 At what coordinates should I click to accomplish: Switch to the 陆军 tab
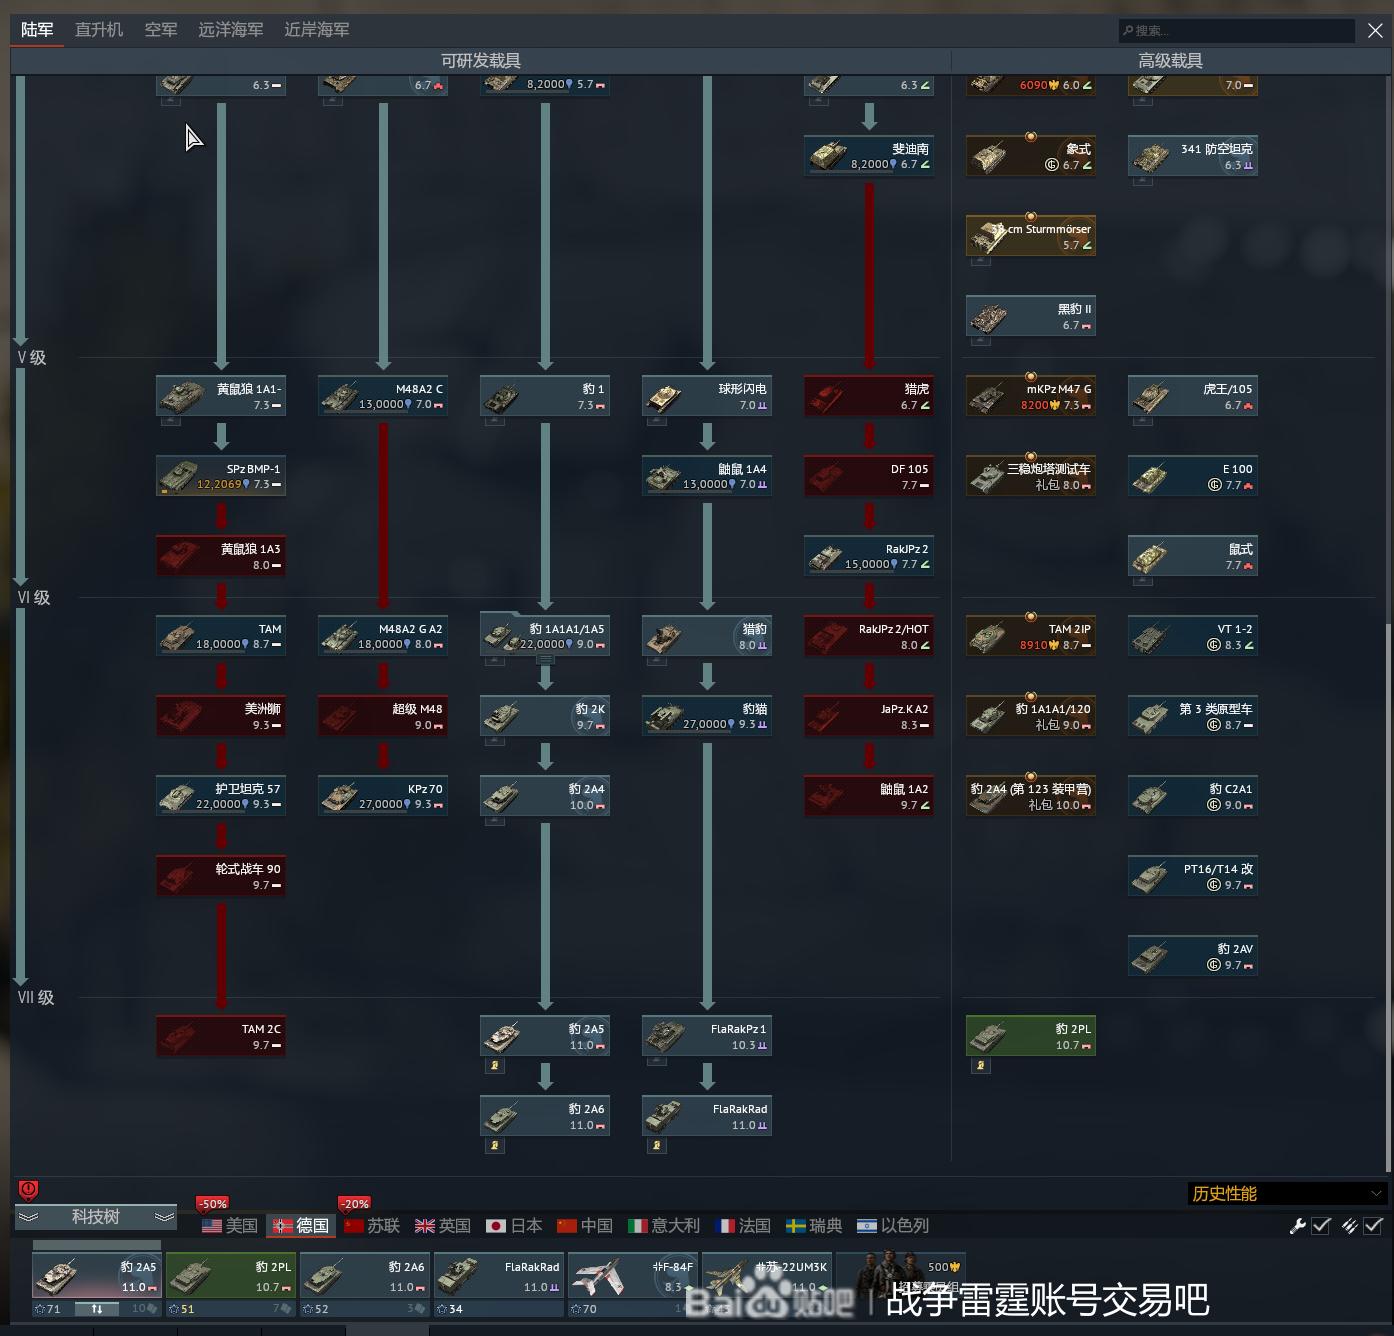(x=37, y=30)
